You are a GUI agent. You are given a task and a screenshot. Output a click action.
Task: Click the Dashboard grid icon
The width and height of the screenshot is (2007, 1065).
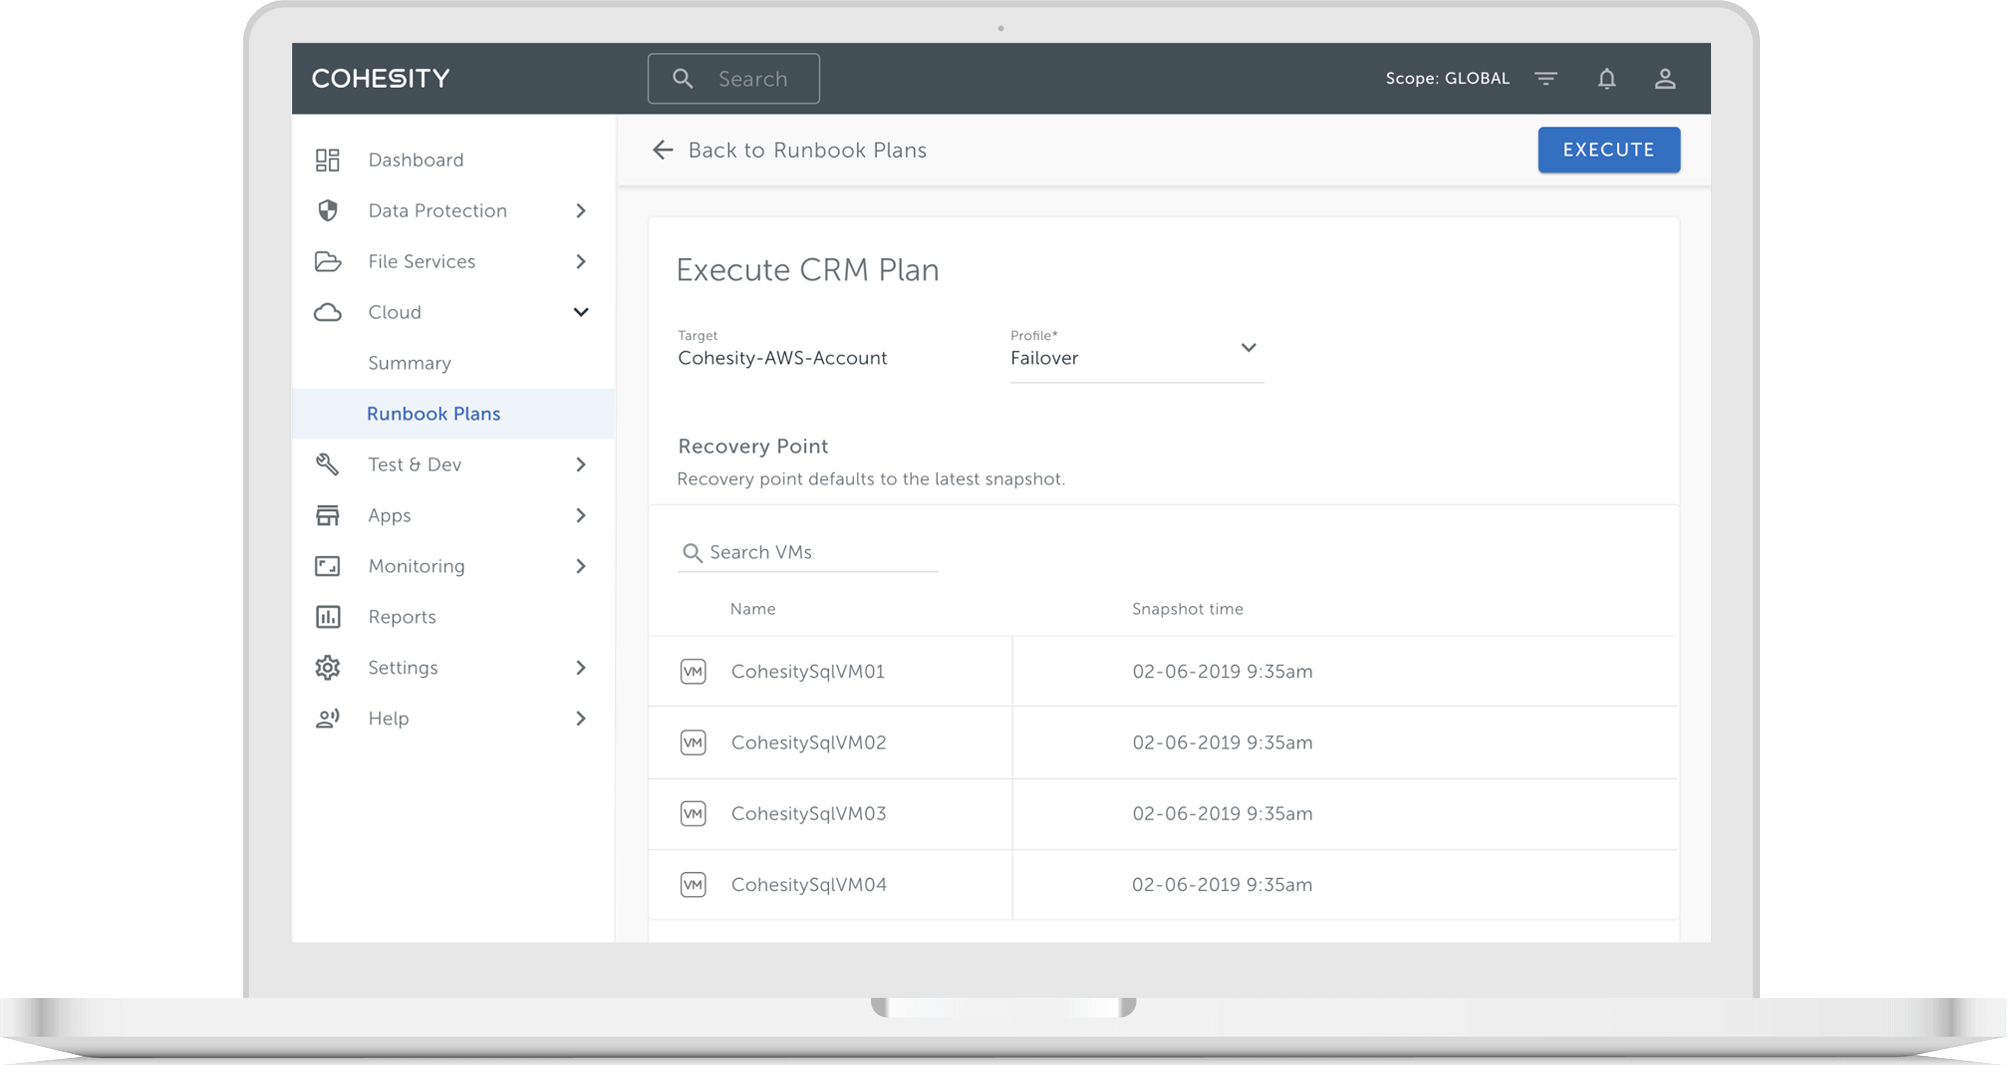tap(327, 160)
